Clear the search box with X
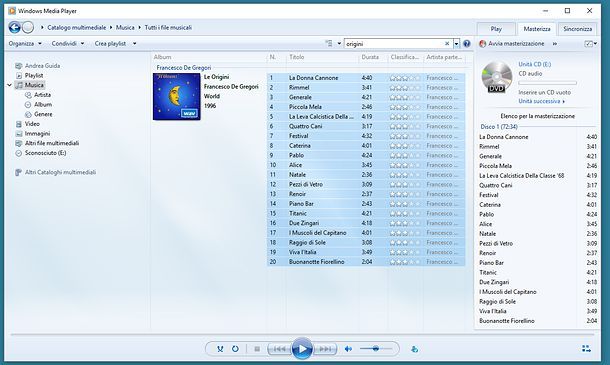 pos(447,44)
